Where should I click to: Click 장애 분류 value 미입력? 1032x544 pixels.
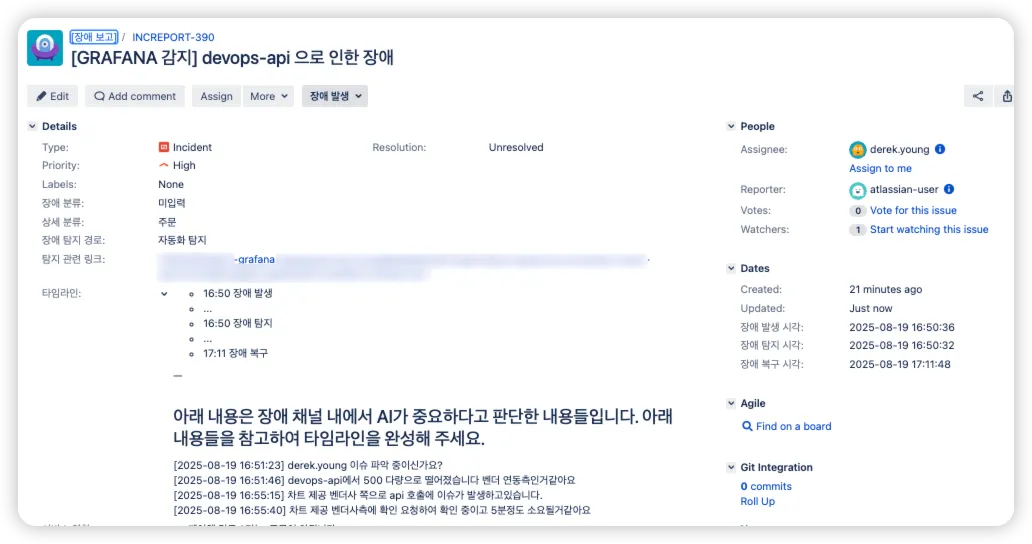click(x=172, y=203)
